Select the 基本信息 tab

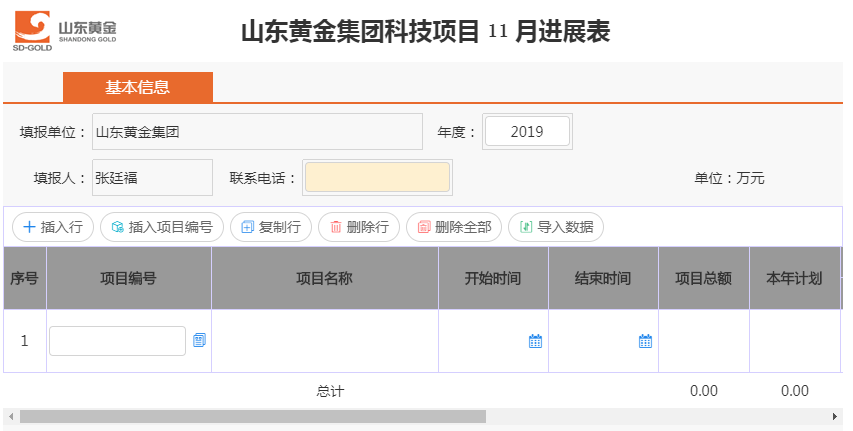tap(138, 87)
